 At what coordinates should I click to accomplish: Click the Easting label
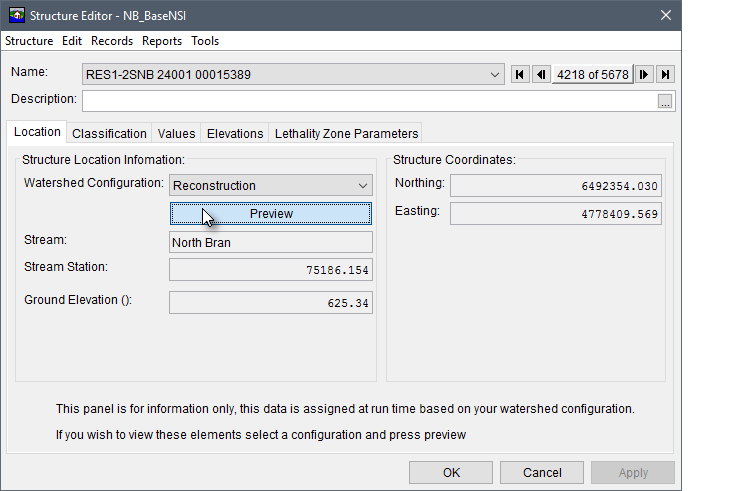pos(417,210)
